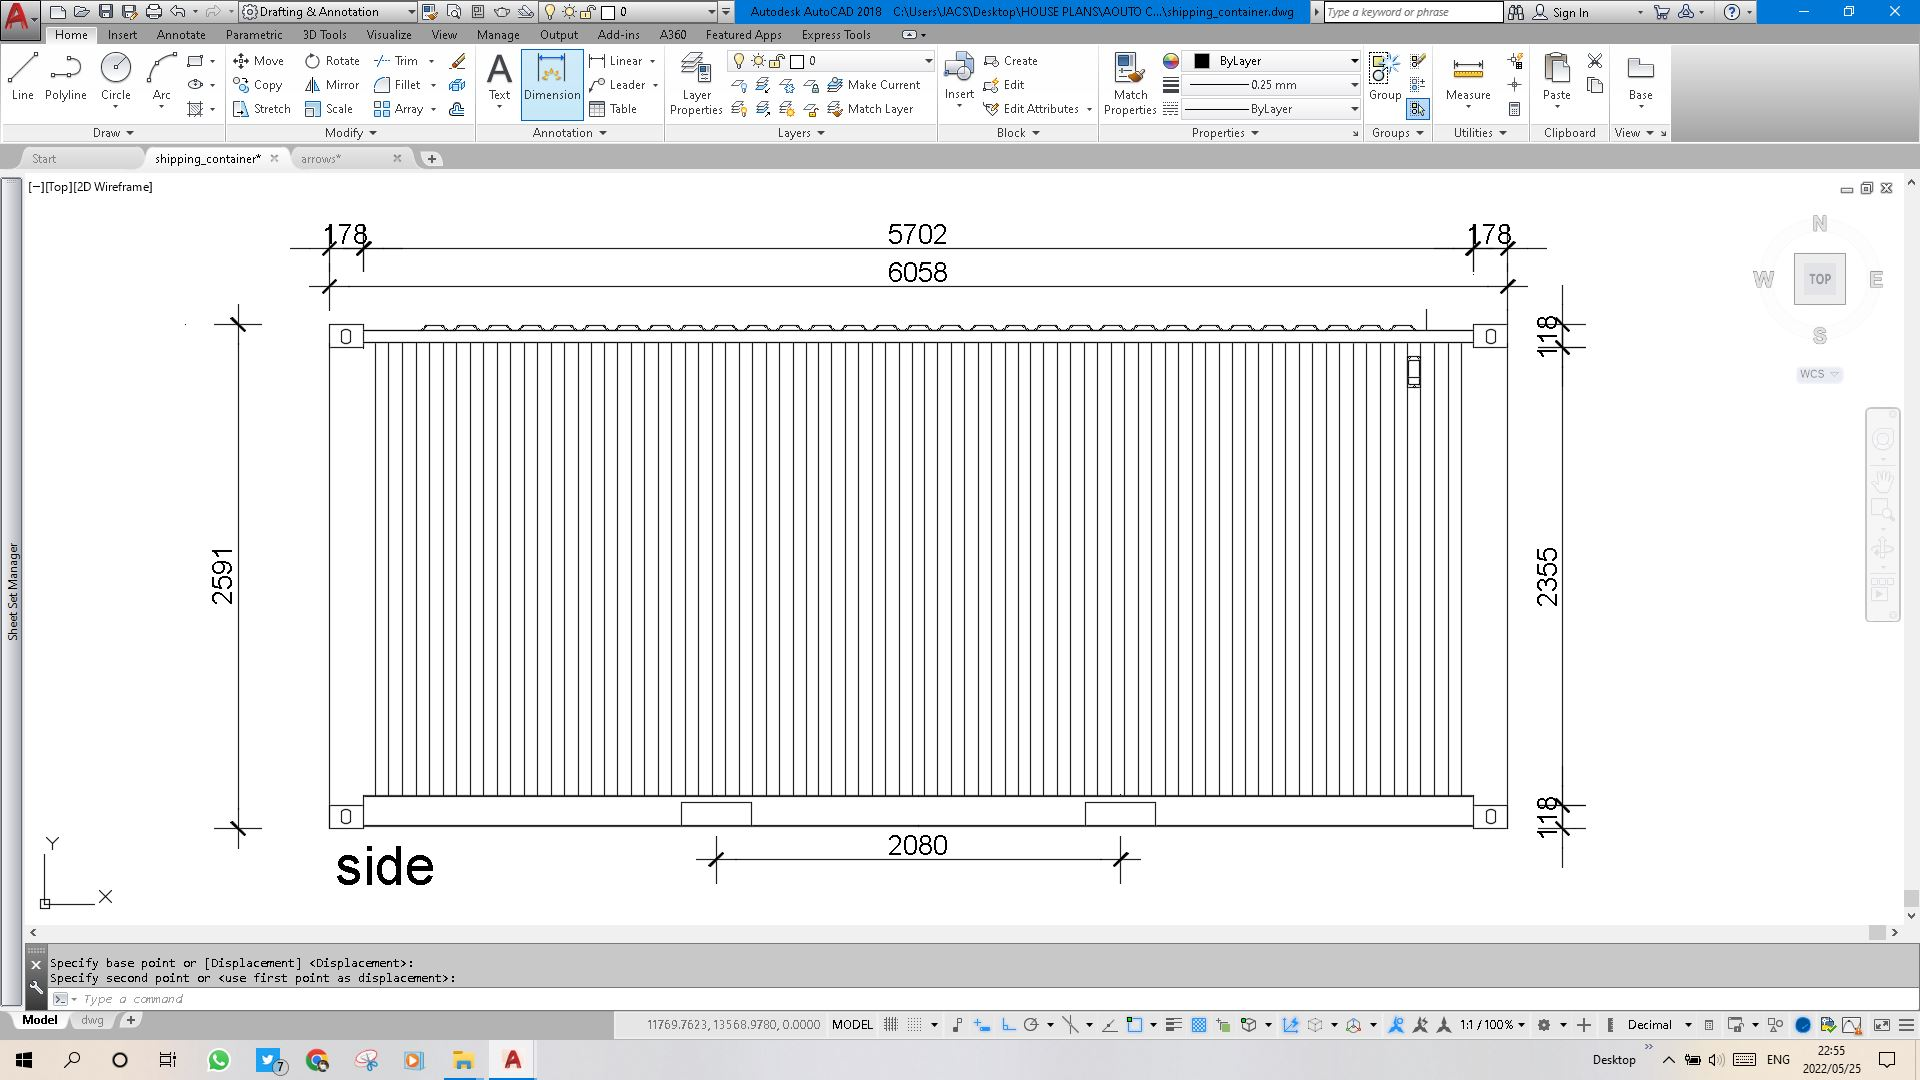Image resolution: width=1920 pixels, height=1080 pixels.
Task: Expand the Decimal units dropdown
Action: (x=1688, y=1025)
